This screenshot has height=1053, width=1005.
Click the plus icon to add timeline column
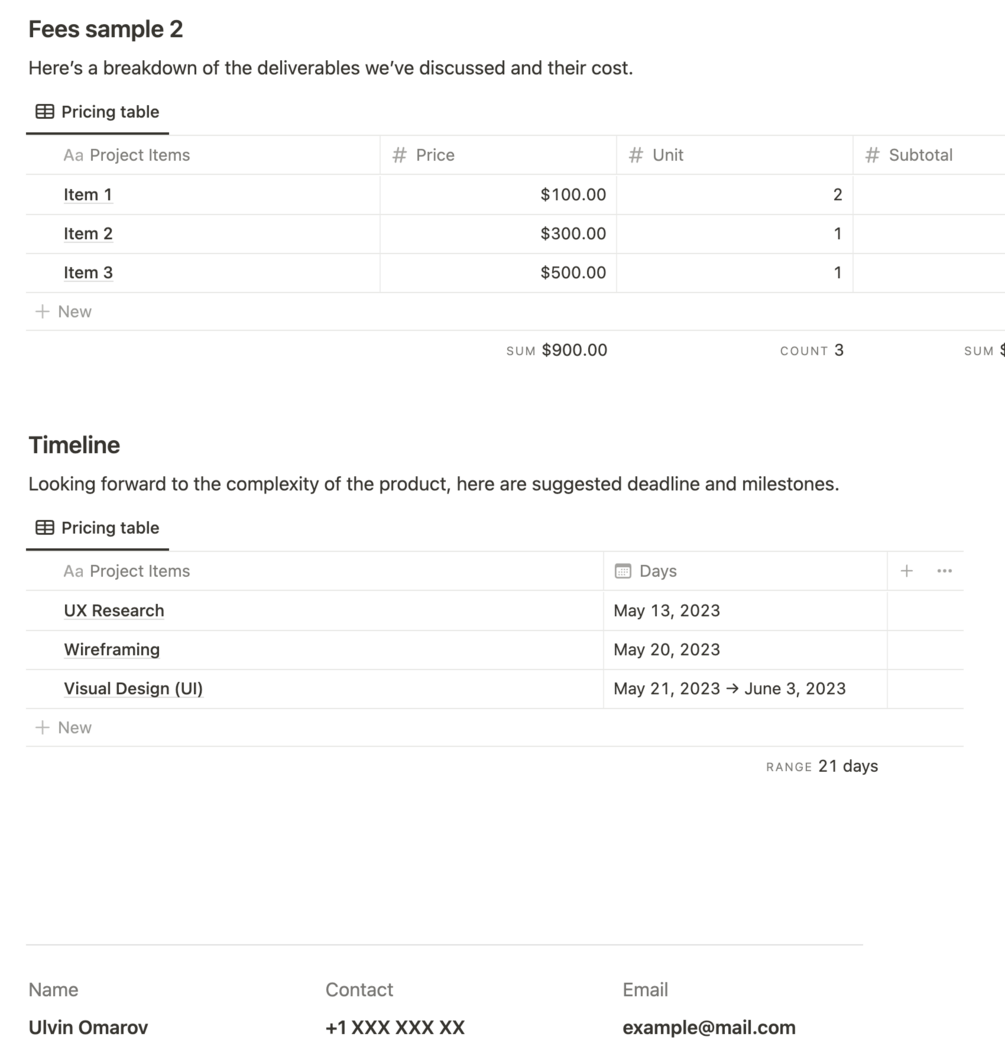(x=906, y=571)
